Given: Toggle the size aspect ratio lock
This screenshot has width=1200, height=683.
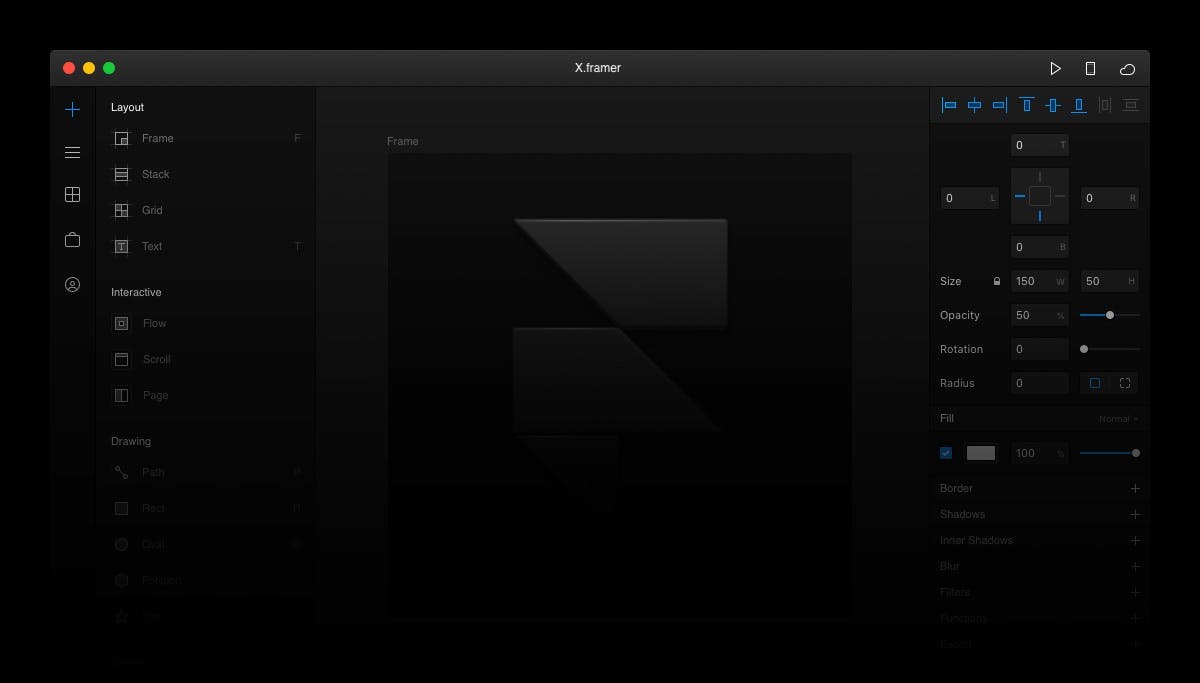Looking at the screenshot, I should (x=996, y=281).
